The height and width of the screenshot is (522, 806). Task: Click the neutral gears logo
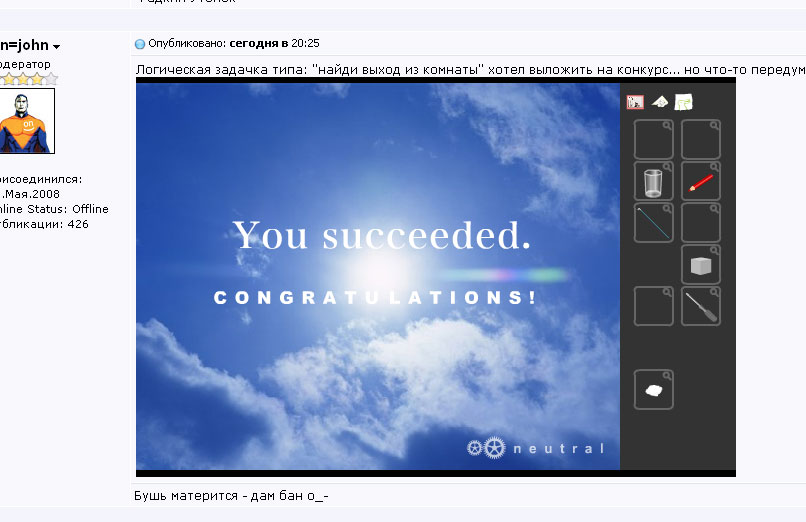(535, 448)
